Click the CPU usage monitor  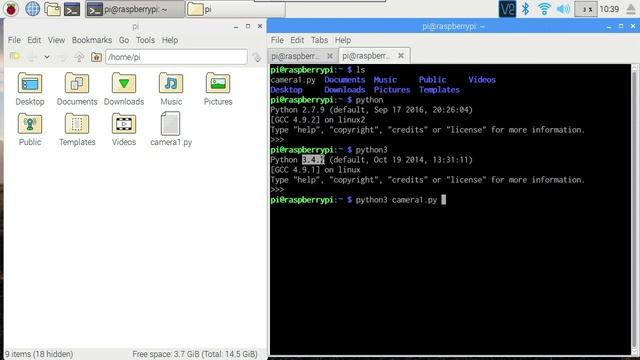(586, 9)
